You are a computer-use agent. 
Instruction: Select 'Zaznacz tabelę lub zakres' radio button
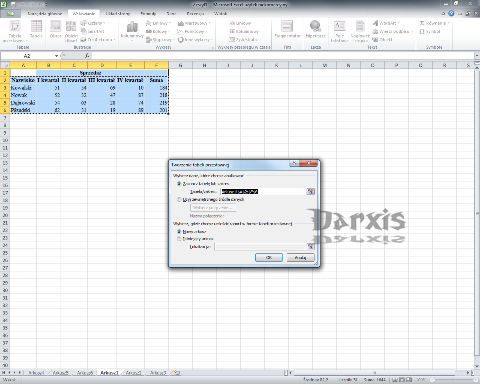pyautogui.click(x=179, y=184)
